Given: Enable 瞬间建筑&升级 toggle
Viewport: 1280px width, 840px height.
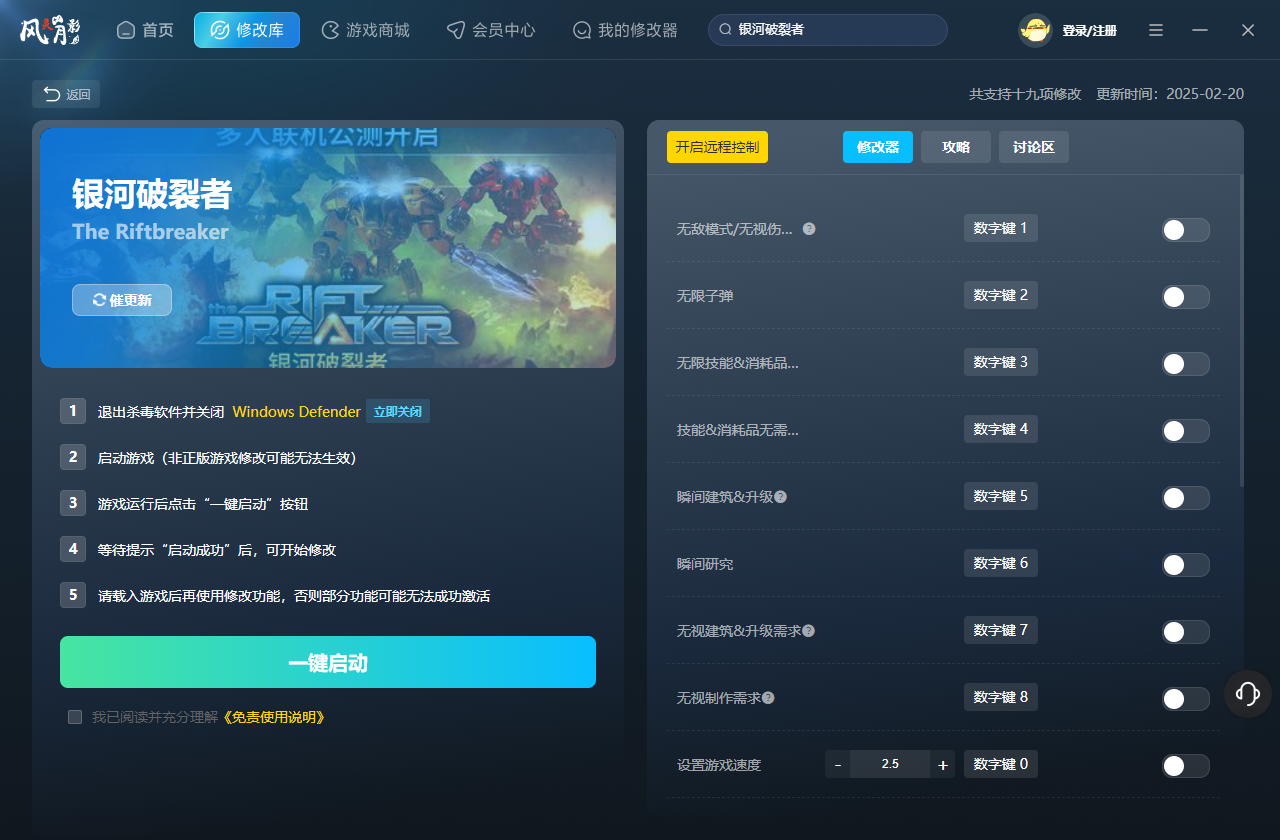Looking at the screenshot, I should point(1185,498).
